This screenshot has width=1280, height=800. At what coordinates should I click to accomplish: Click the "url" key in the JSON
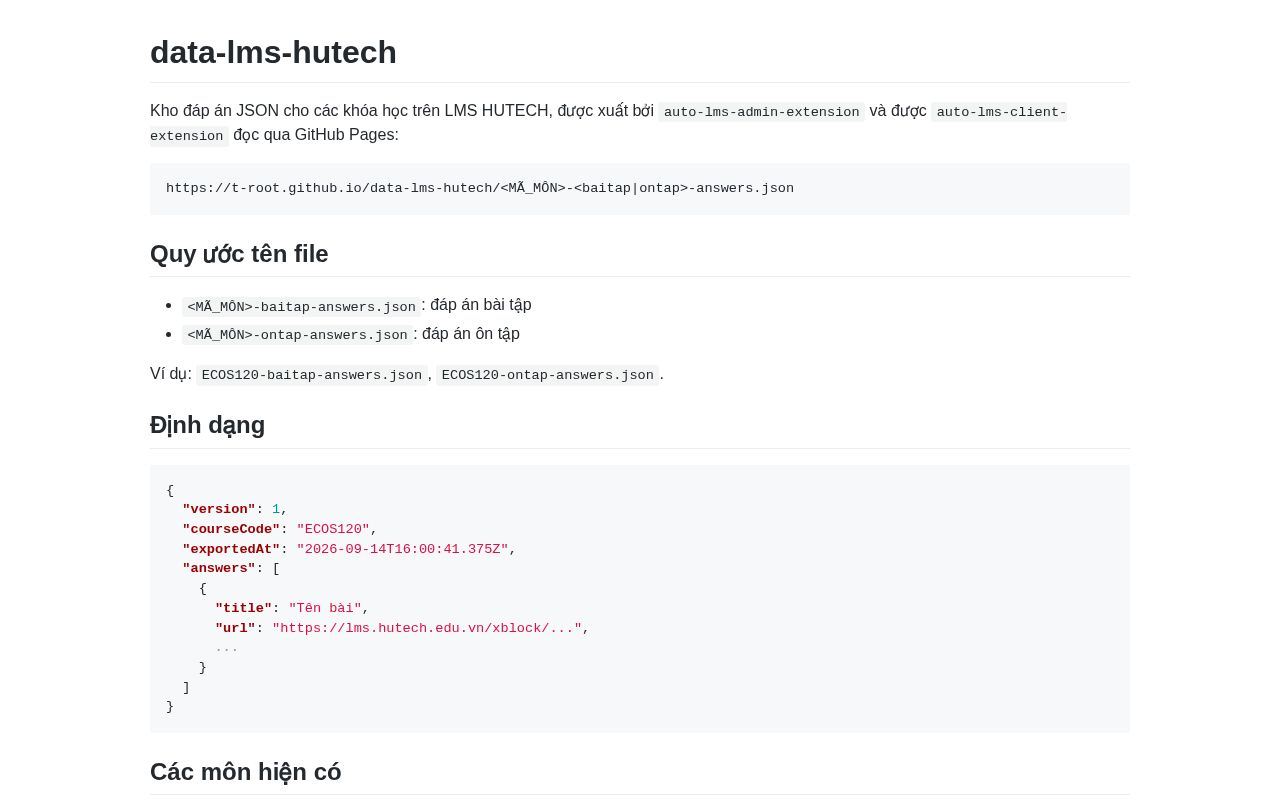tap(235, 629)
